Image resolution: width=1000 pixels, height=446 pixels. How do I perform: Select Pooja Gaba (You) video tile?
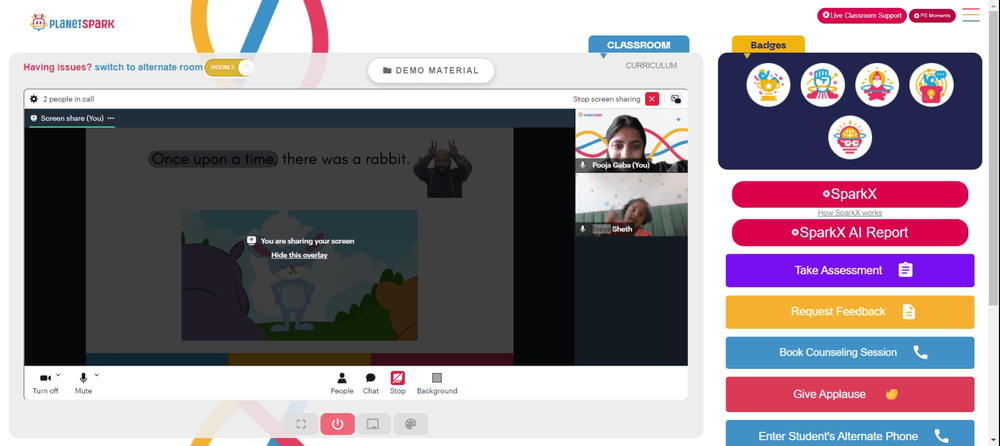[631, 140]
